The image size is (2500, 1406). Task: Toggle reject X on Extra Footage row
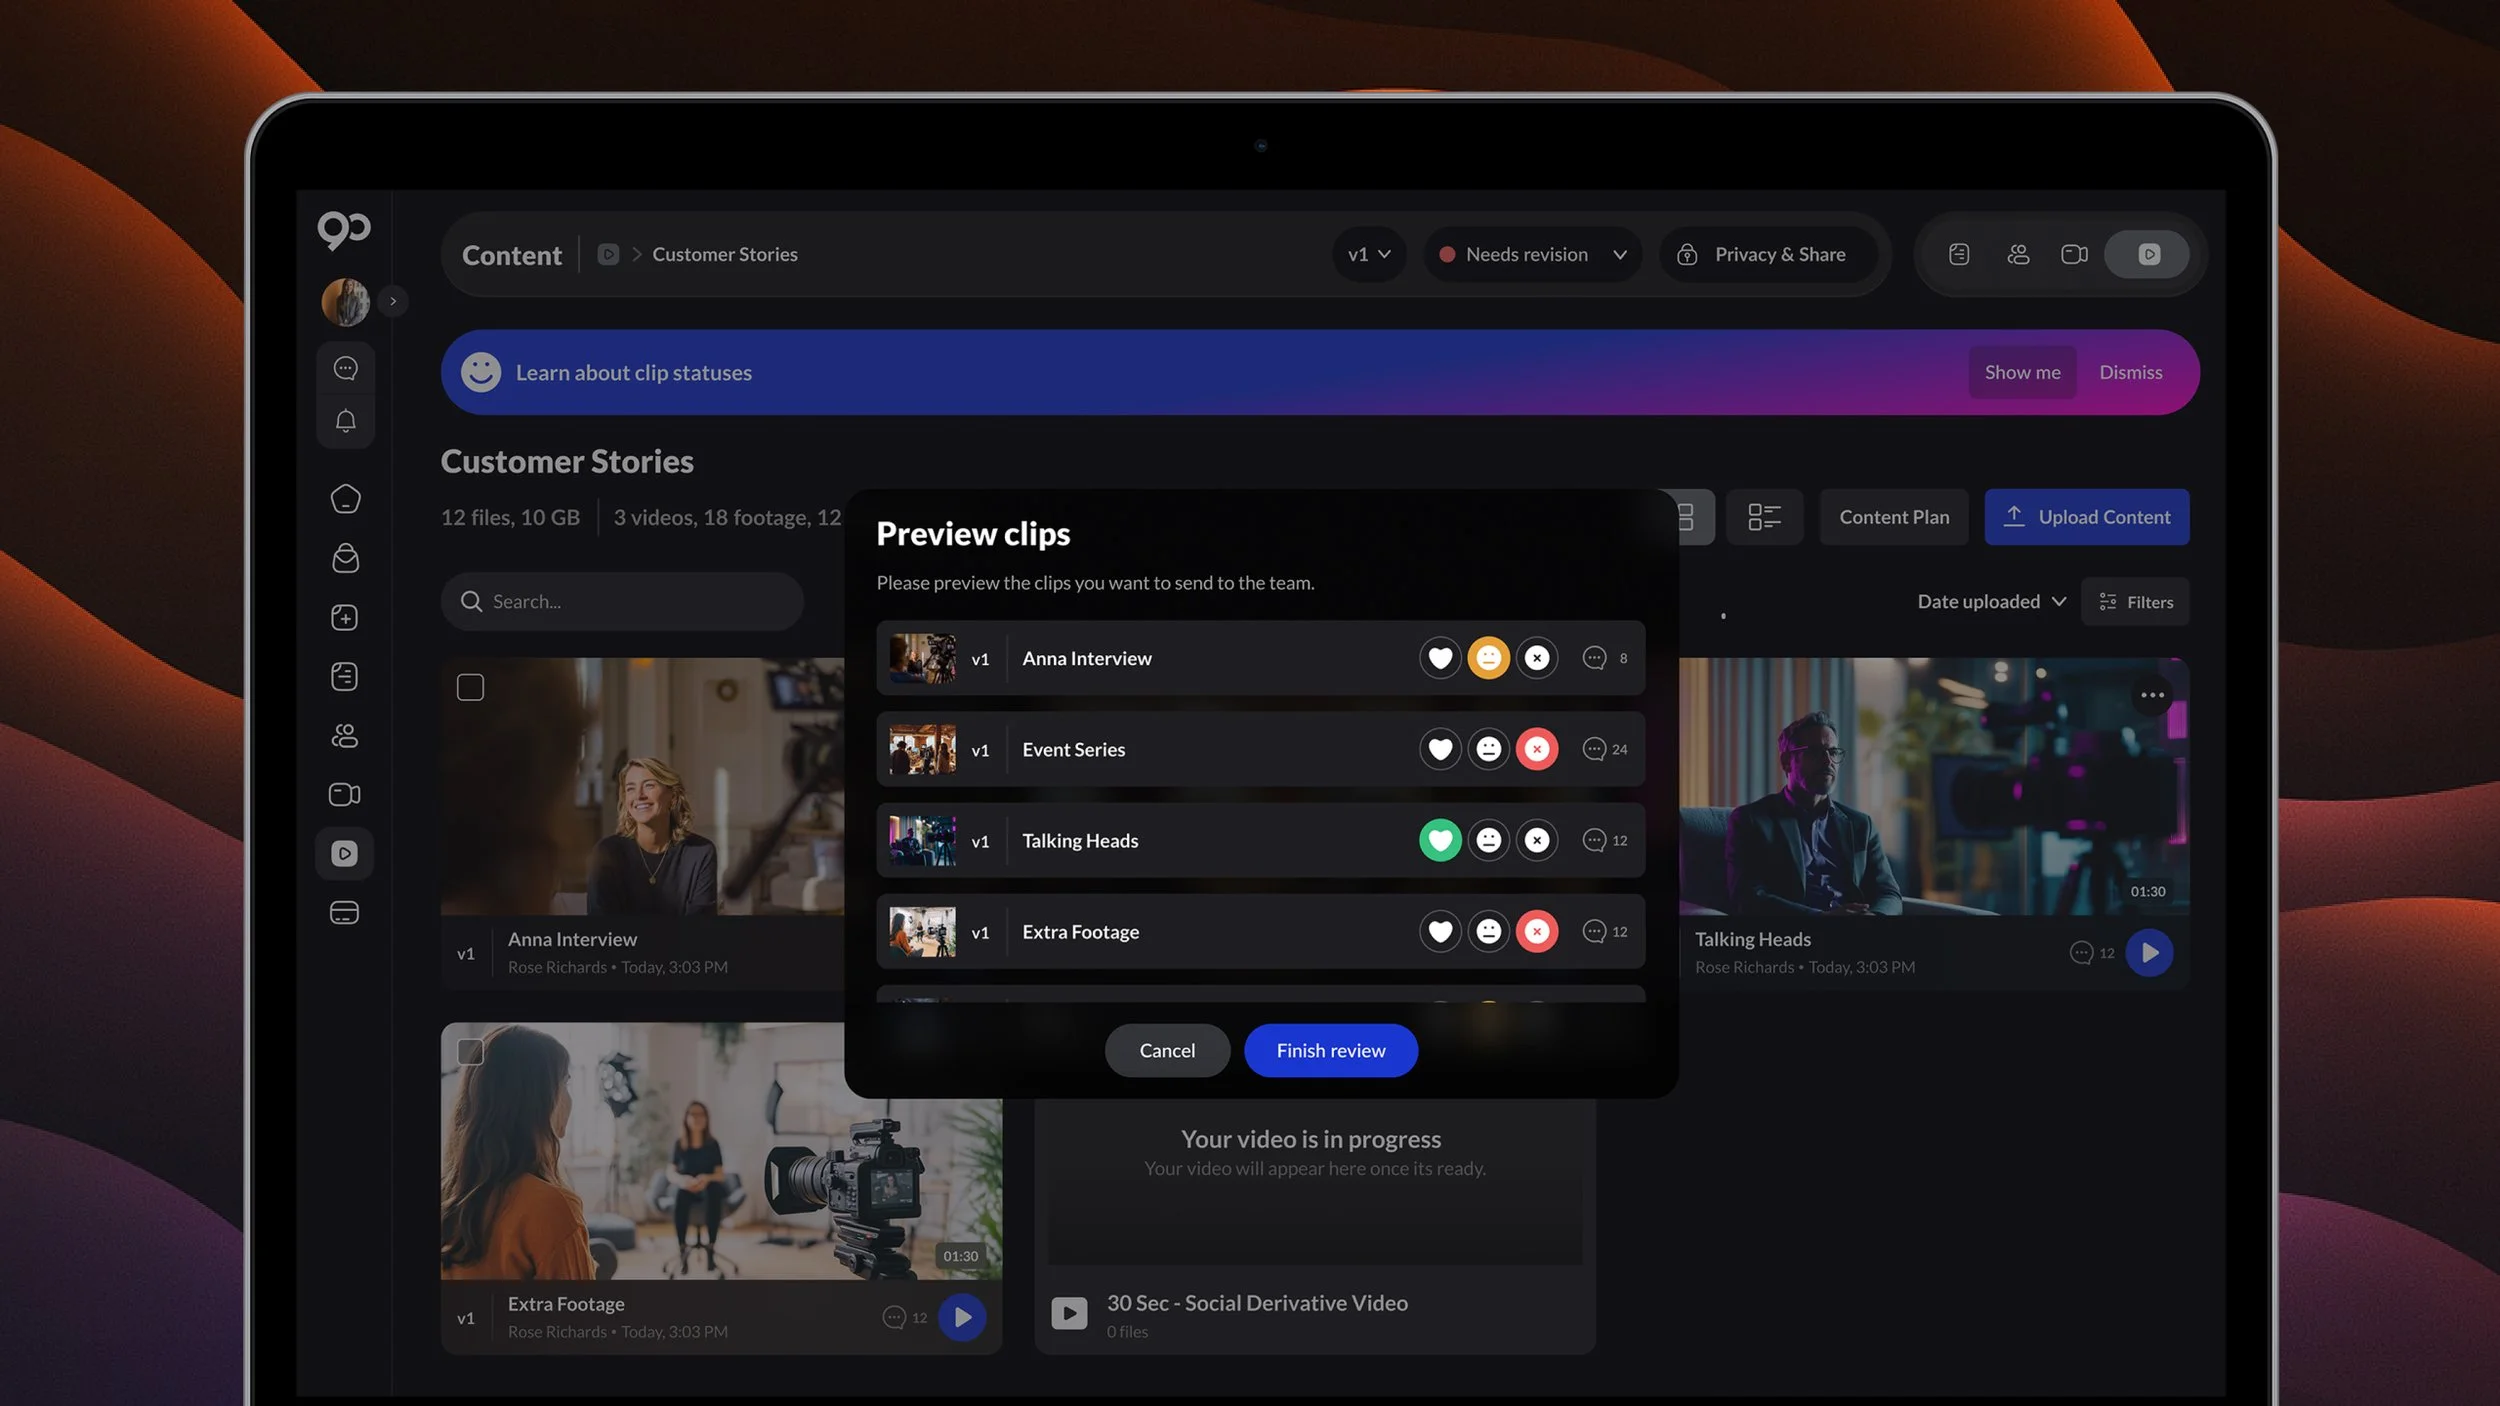(x=1537, y=931)
